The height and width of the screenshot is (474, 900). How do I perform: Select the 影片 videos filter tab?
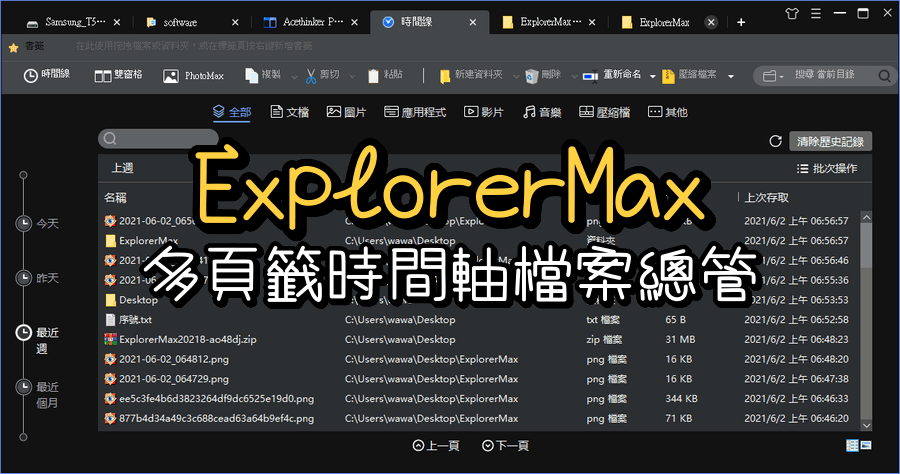coord(483,112)
